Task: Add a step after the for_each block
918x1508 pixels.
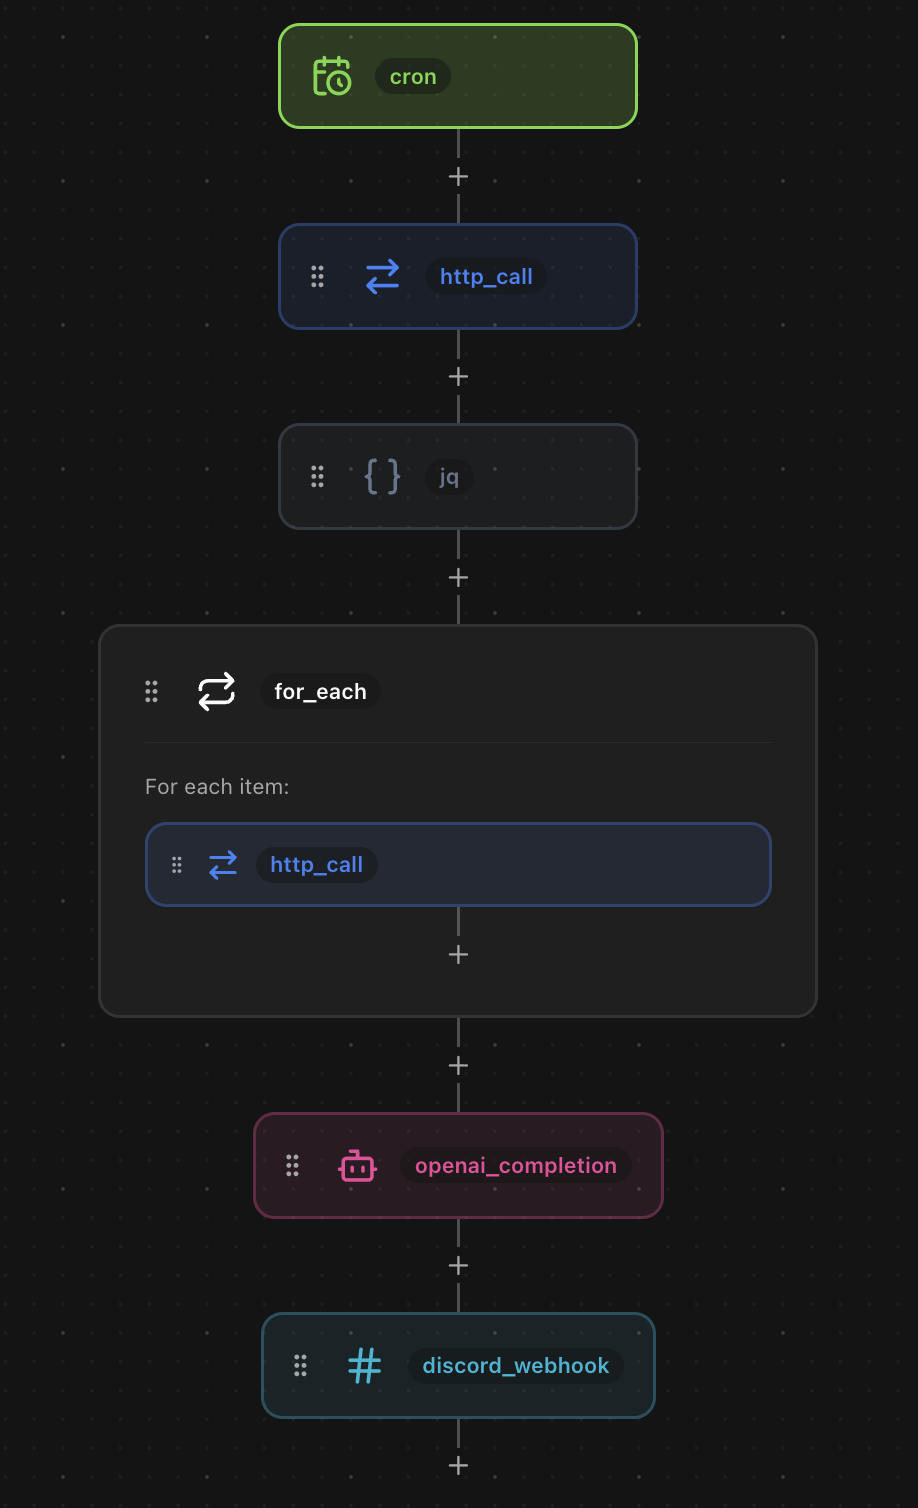Action: (x=458, y=1064)
